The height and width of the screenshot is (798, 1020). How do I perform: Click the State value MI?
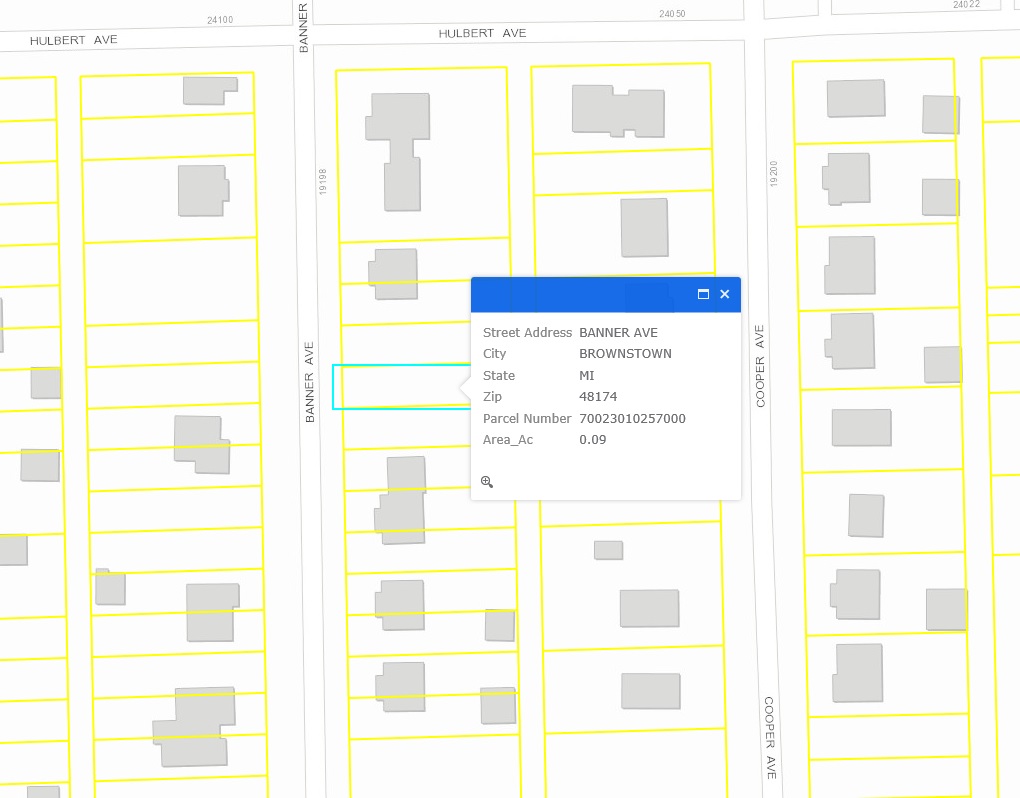[x=587, y=375]
